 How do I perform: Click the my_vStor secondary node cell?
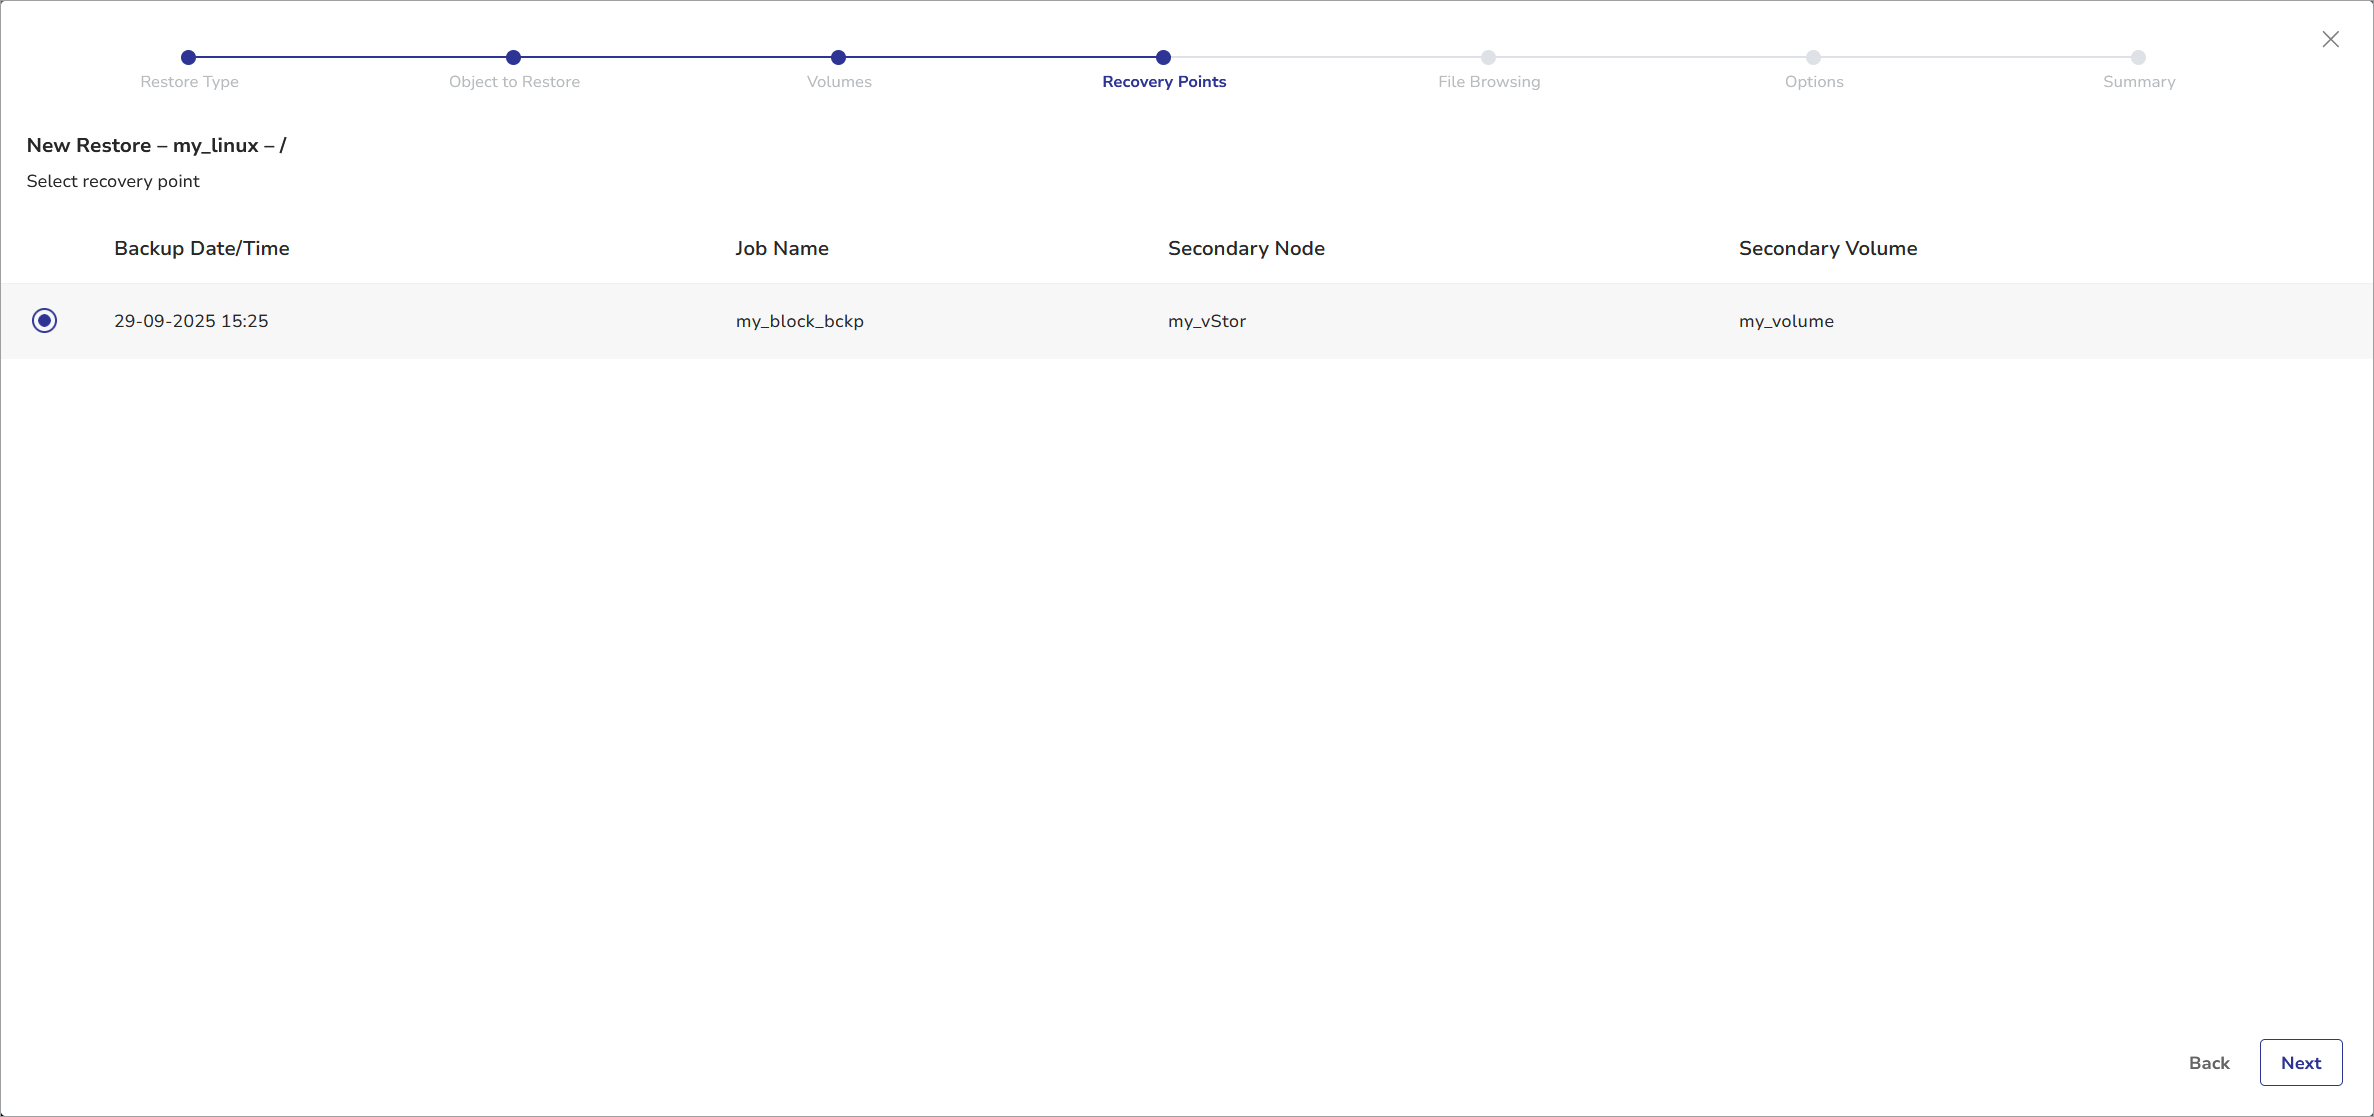[x=1206, y=321]
